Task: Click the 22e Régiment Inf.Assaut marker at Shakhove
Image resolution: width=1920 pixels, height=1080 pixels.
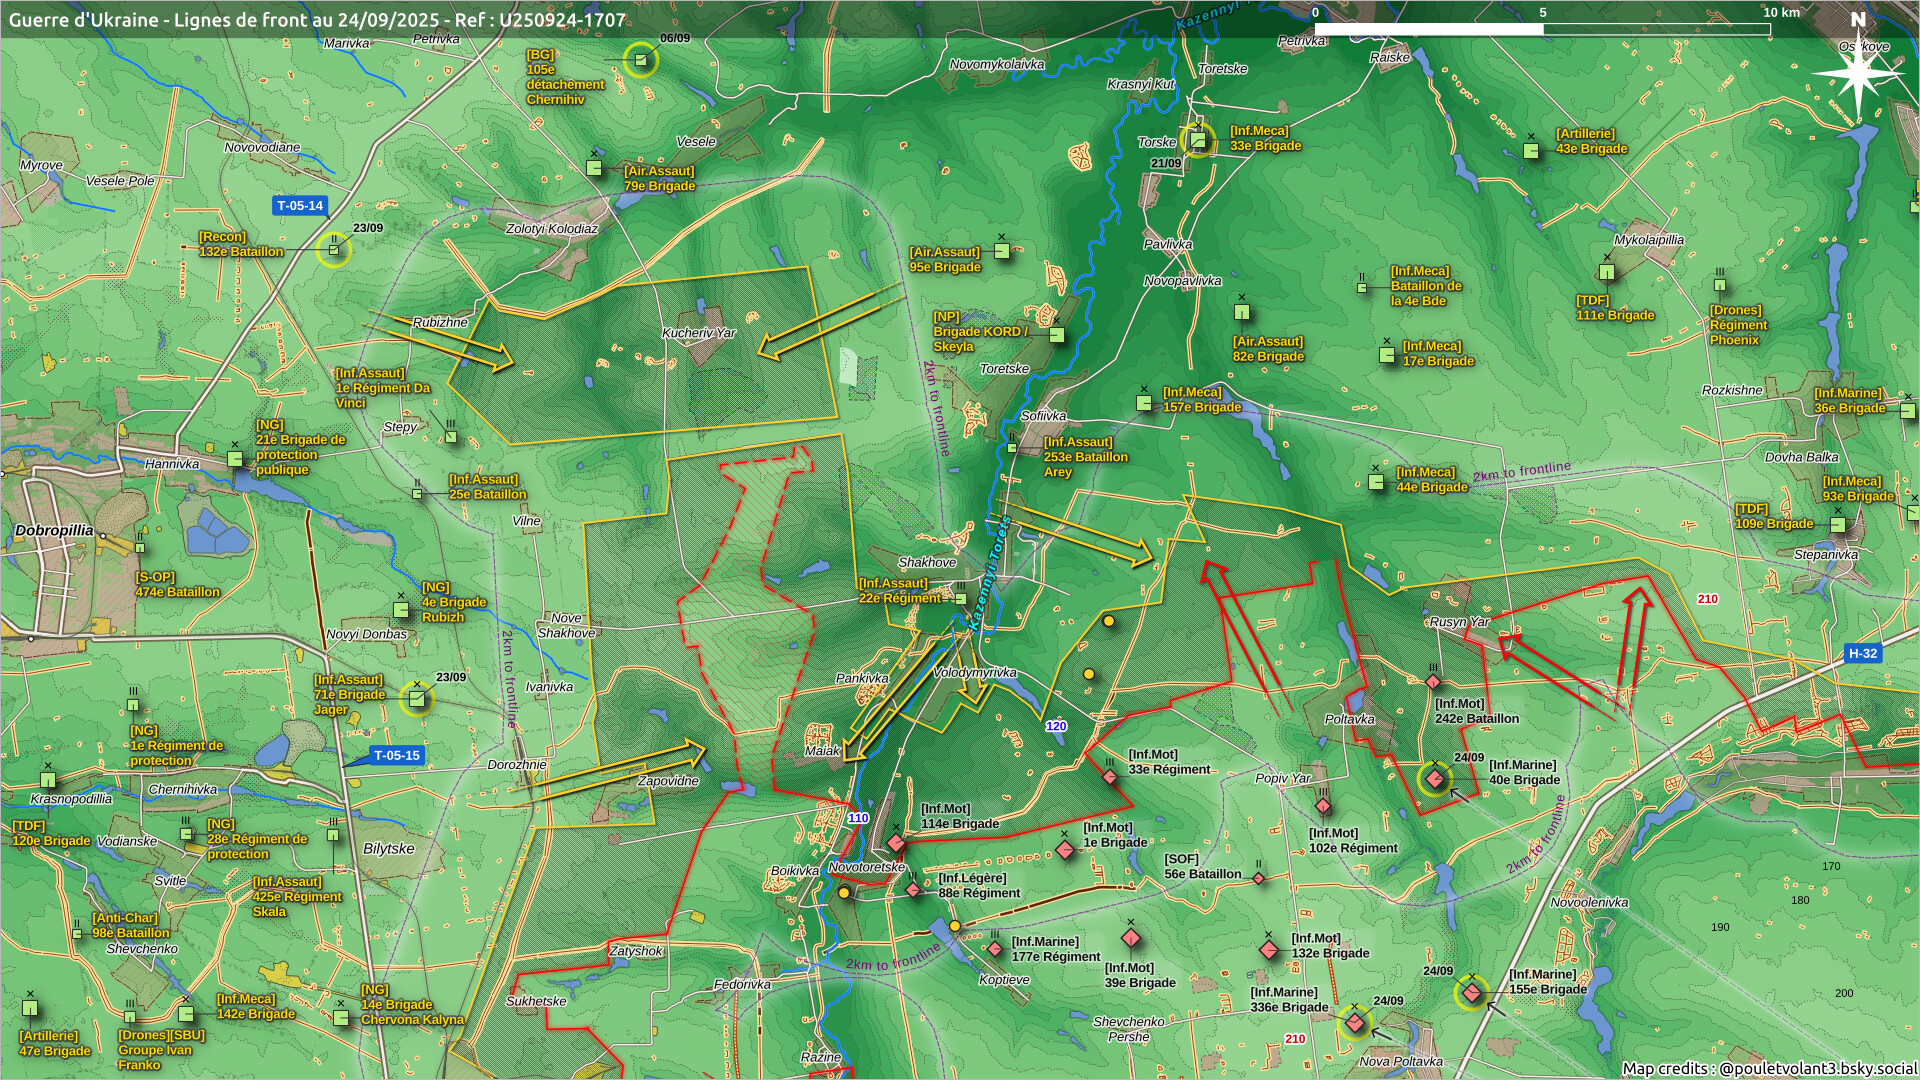Action: pos(960,598)
